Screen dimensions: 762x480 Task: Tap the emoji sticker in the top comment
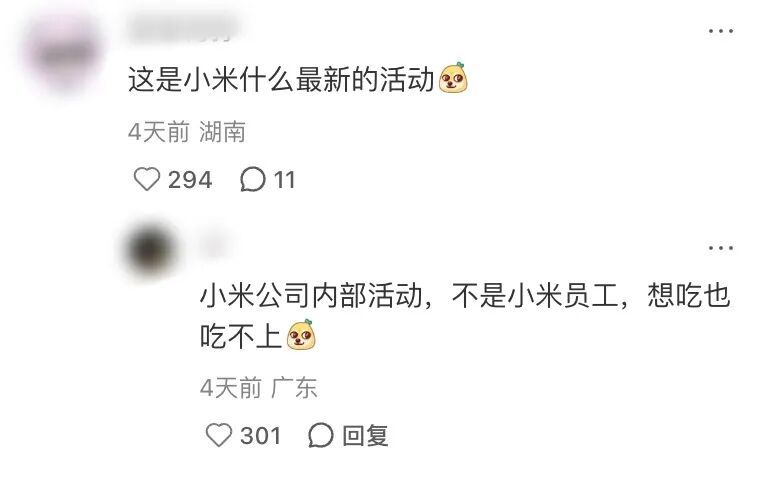coord(453,78)
